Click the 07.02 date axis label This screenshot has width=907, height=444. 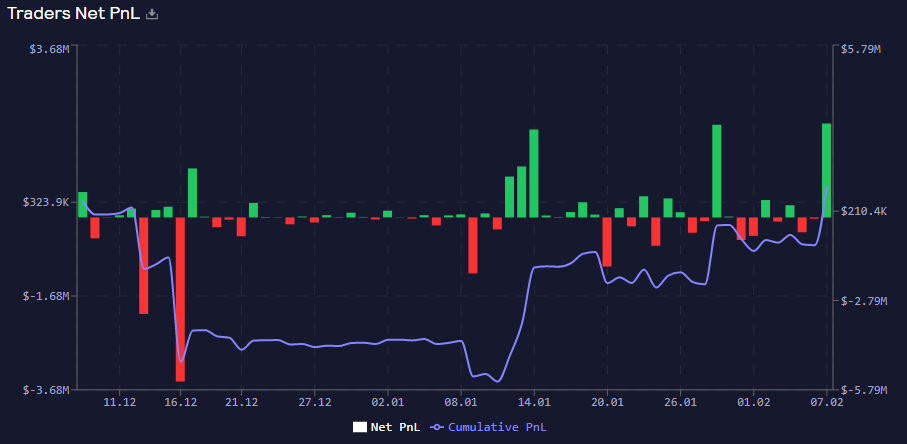tap(827, 401)
